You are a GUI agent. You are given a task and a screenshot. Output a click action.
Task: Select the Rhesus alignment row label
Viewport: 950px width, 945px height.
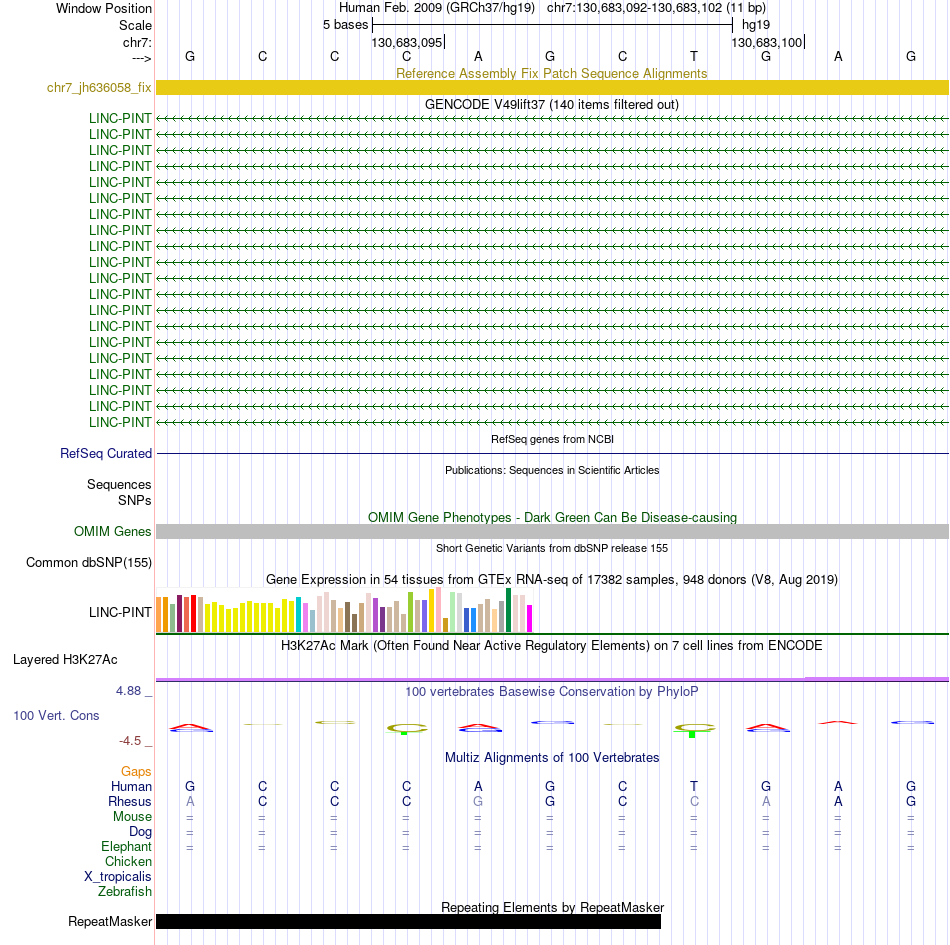130,801
